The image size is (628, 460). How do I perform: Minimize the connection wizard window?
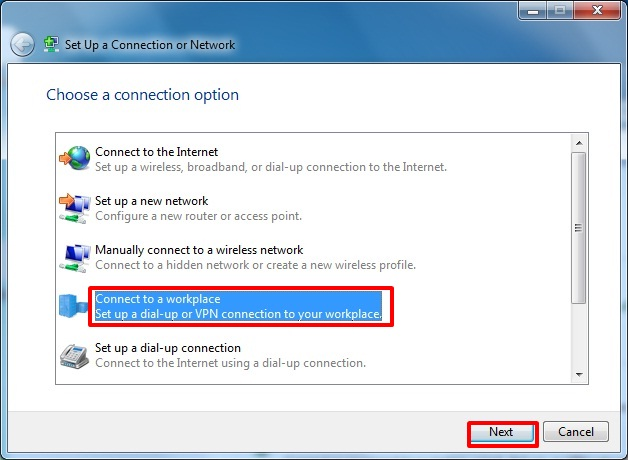(x=532, y=10)
